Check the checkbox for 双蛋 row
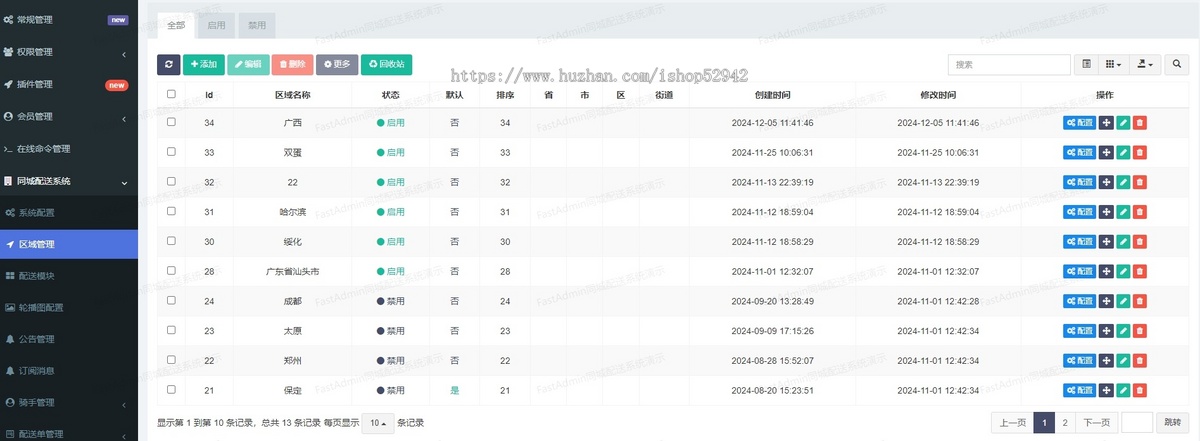1200x441 pixels. [x=171, y=152]
